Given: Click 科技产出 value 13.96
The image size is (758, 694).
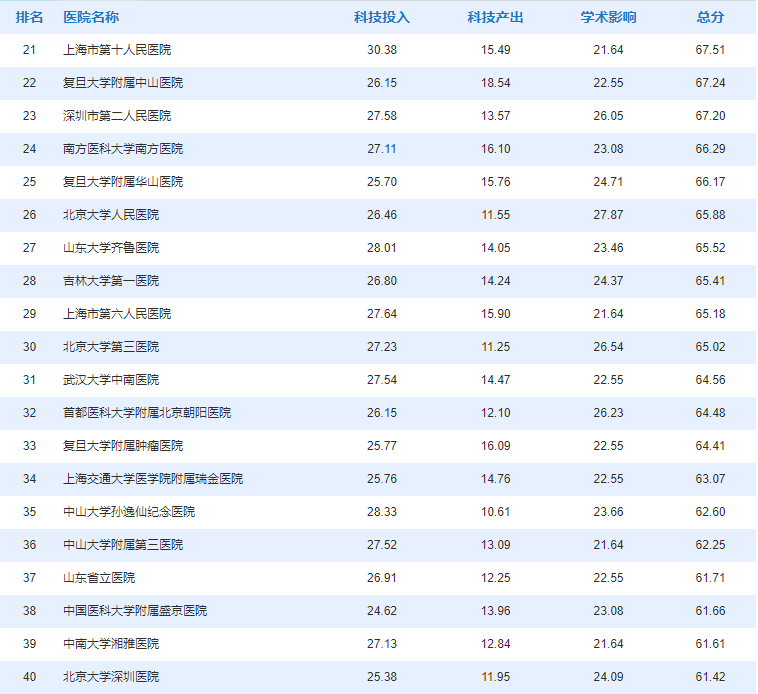Looking at the screenshot, I should [496, 611].
